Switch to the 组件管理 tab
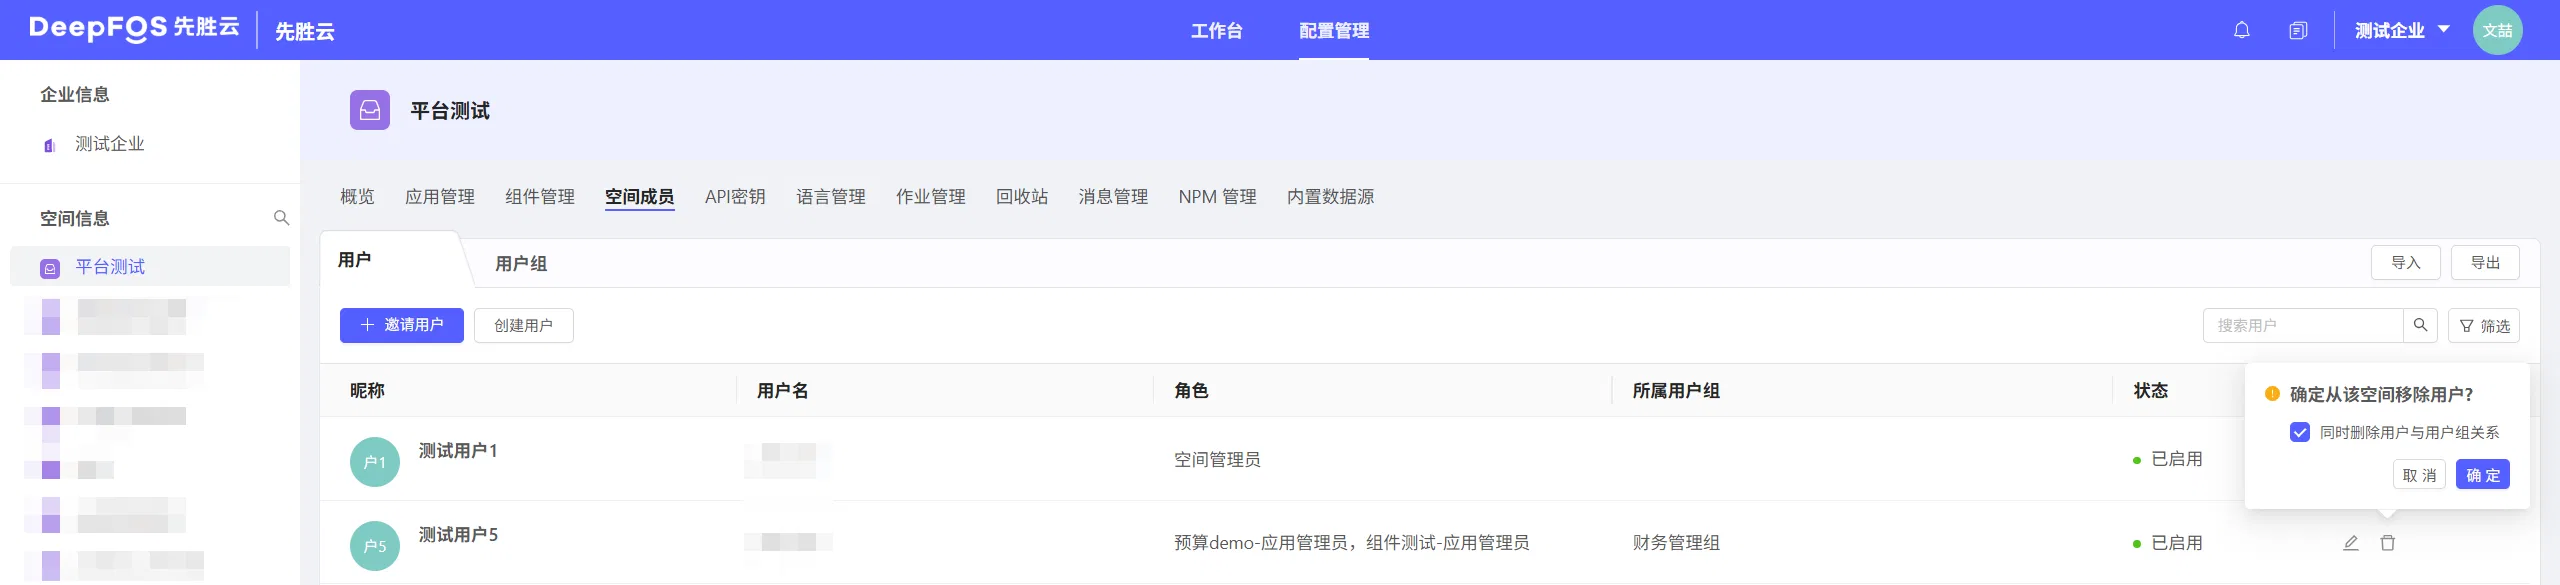 [x=540, y=197]
